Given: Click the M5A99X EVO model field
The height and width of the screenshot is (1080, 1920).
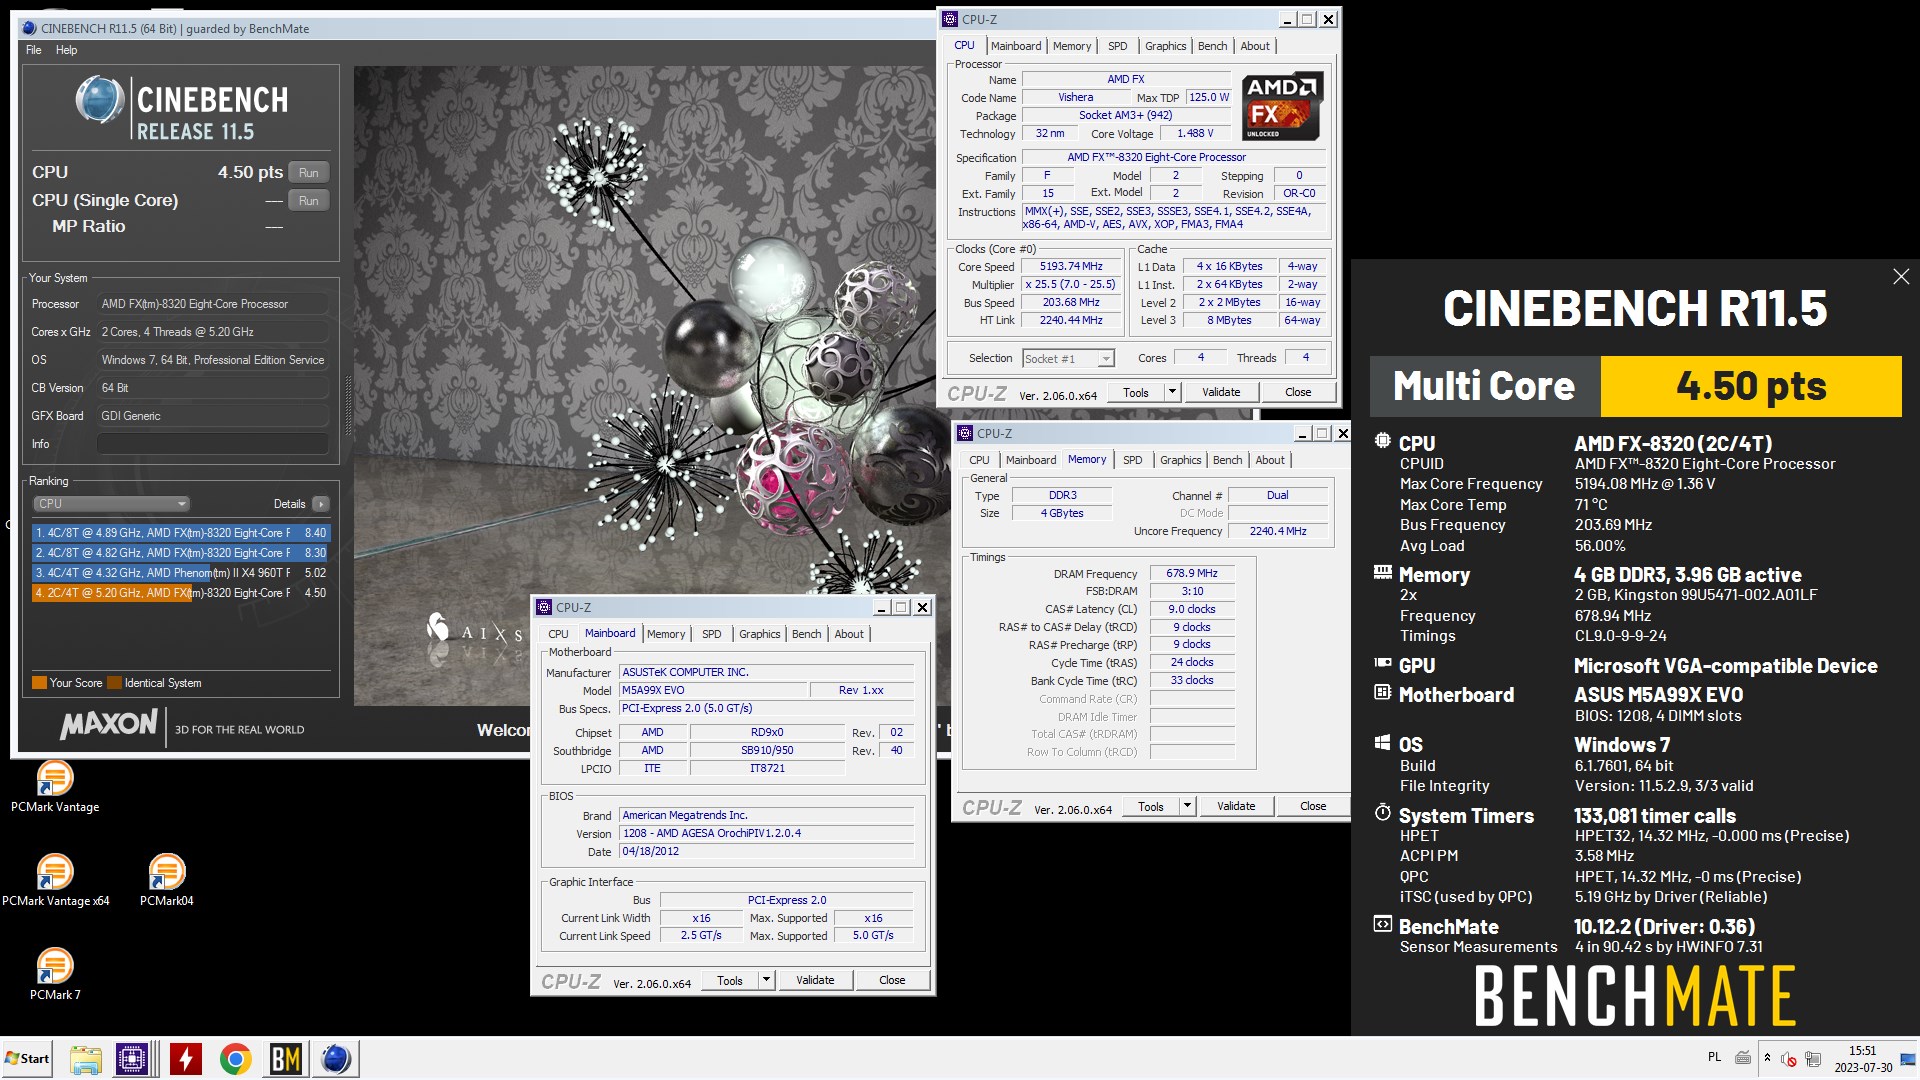Looking at the screenshot, I should [713, 691].
